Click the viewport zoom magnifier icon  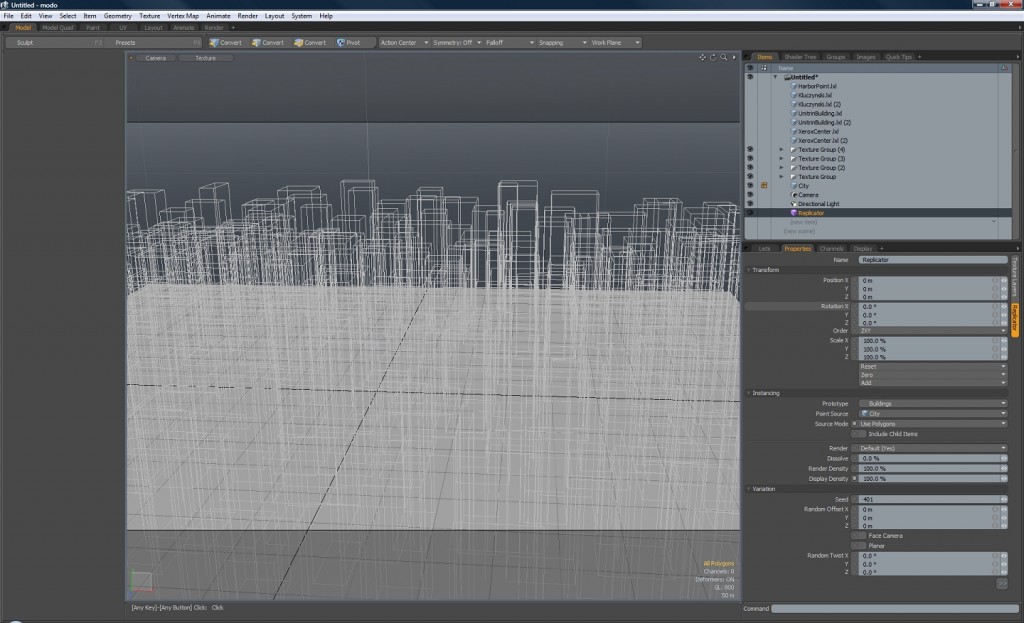tap(723, 58)
